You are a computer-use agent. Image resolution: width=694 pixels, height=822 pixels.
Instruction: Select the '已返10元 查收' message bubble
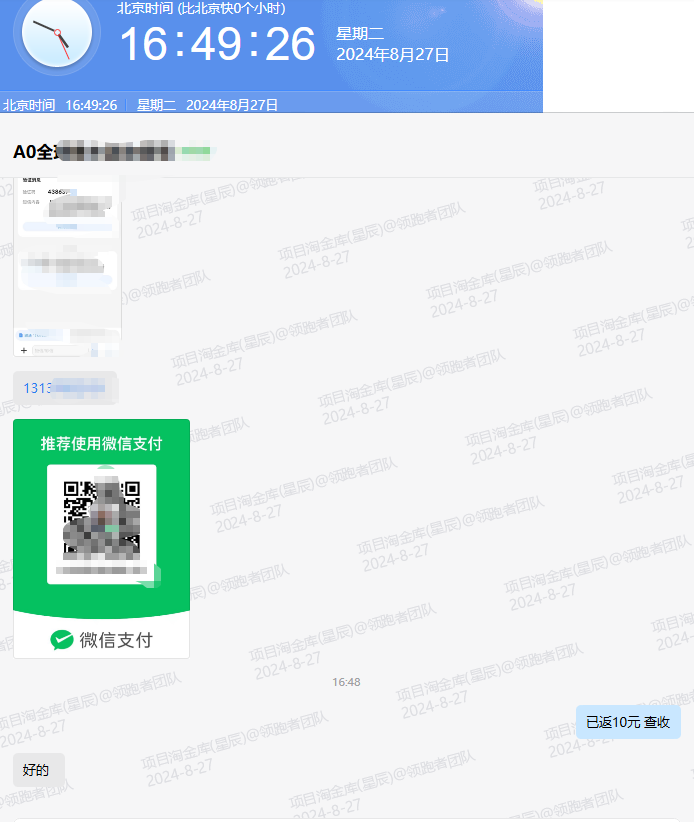pos(628,722)
